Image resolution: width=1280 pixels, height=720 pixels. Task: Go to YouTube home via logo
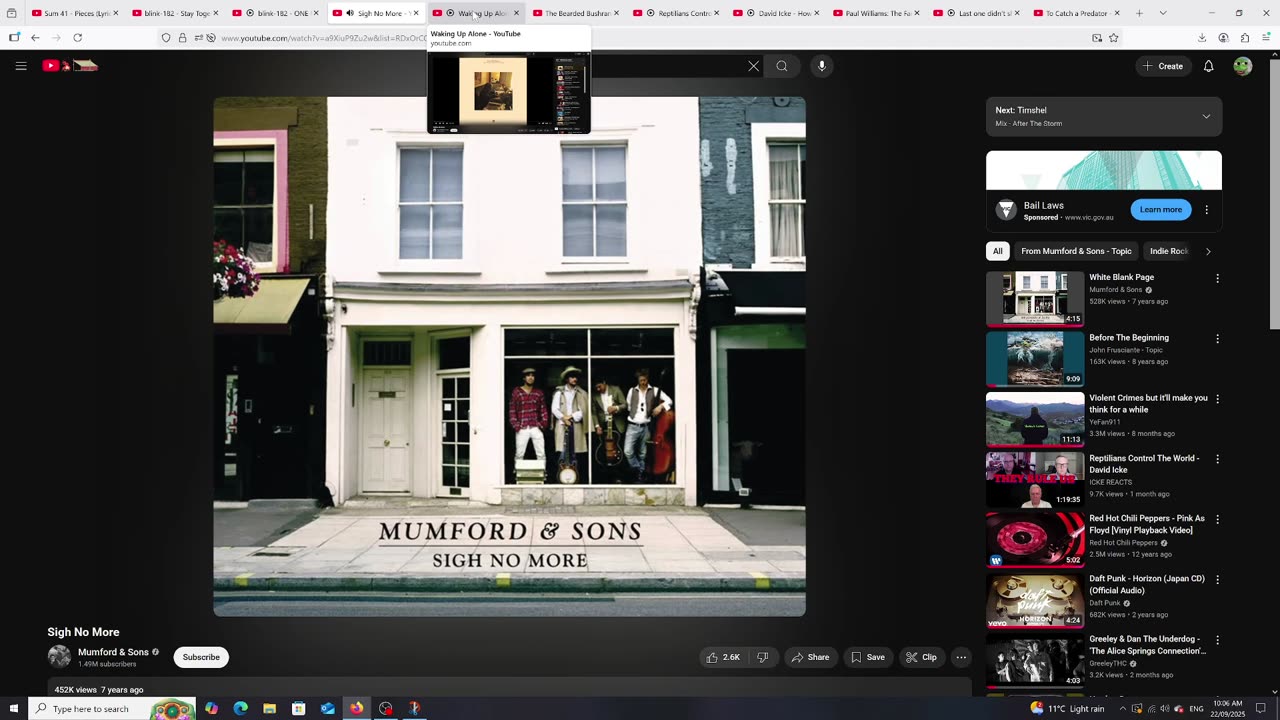[70, 66]
